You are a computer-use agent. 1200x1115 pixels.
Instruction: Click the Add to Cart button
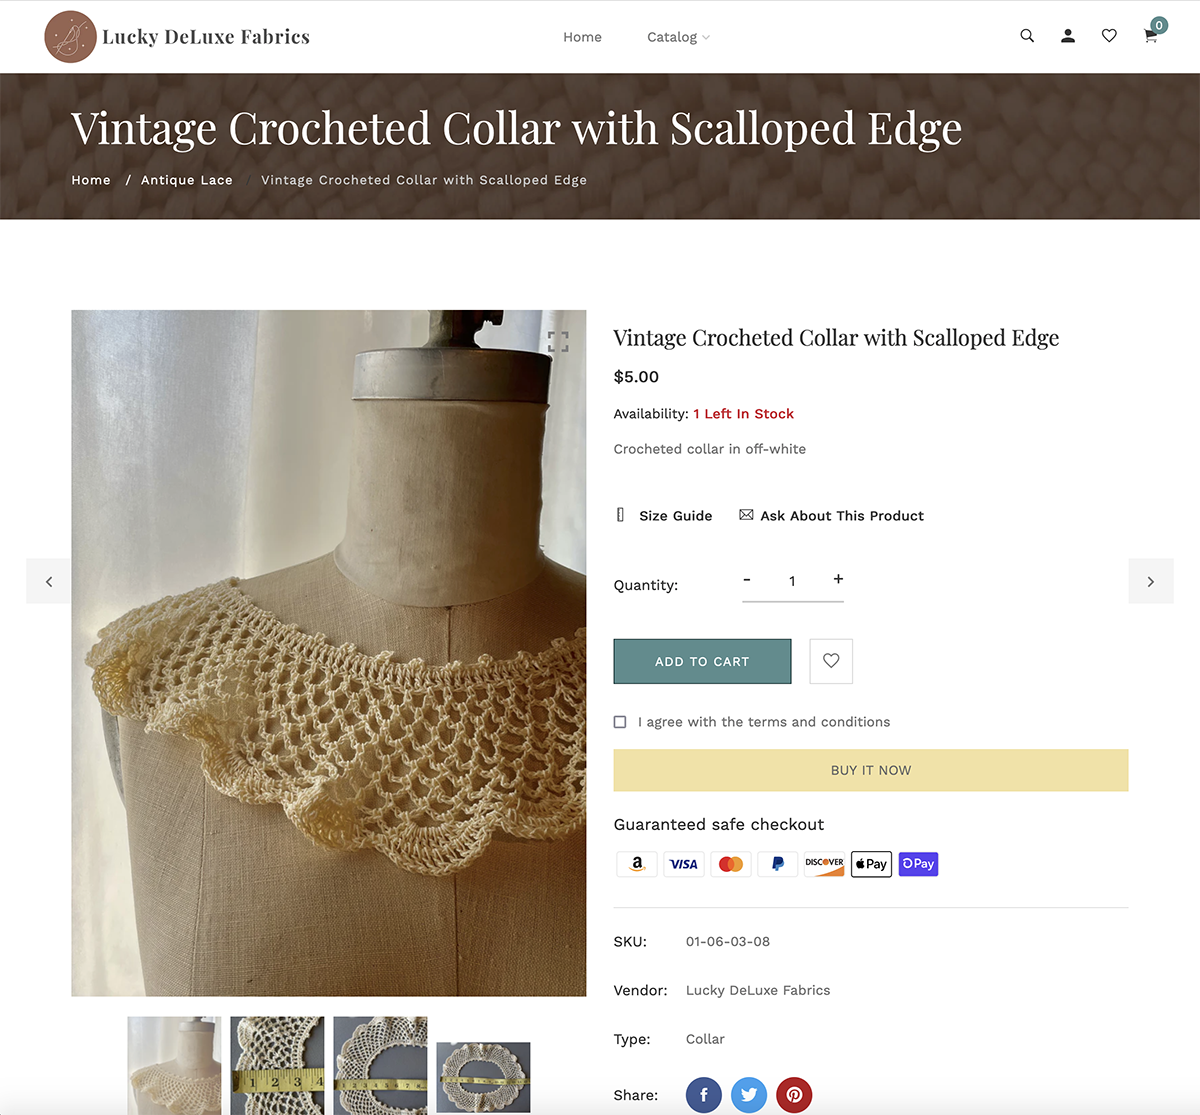point(702,661)
